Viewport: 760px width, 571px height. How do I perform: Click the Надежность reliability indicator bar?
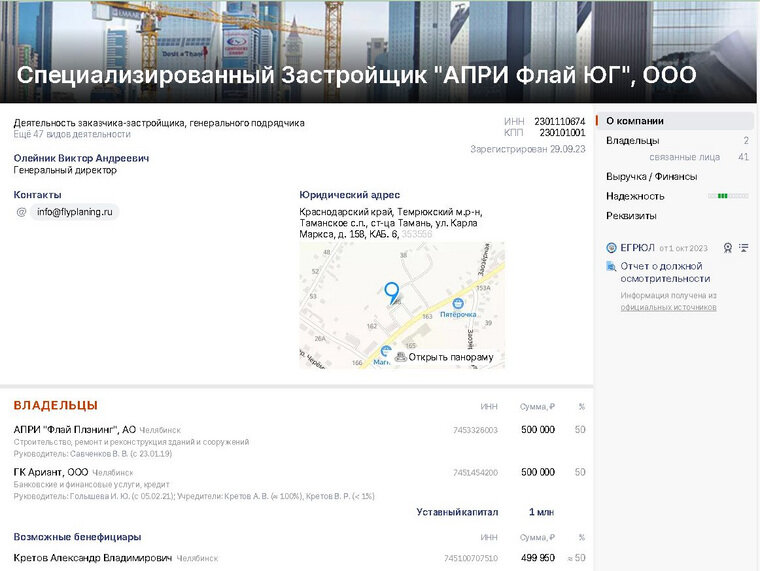[728, 196]
